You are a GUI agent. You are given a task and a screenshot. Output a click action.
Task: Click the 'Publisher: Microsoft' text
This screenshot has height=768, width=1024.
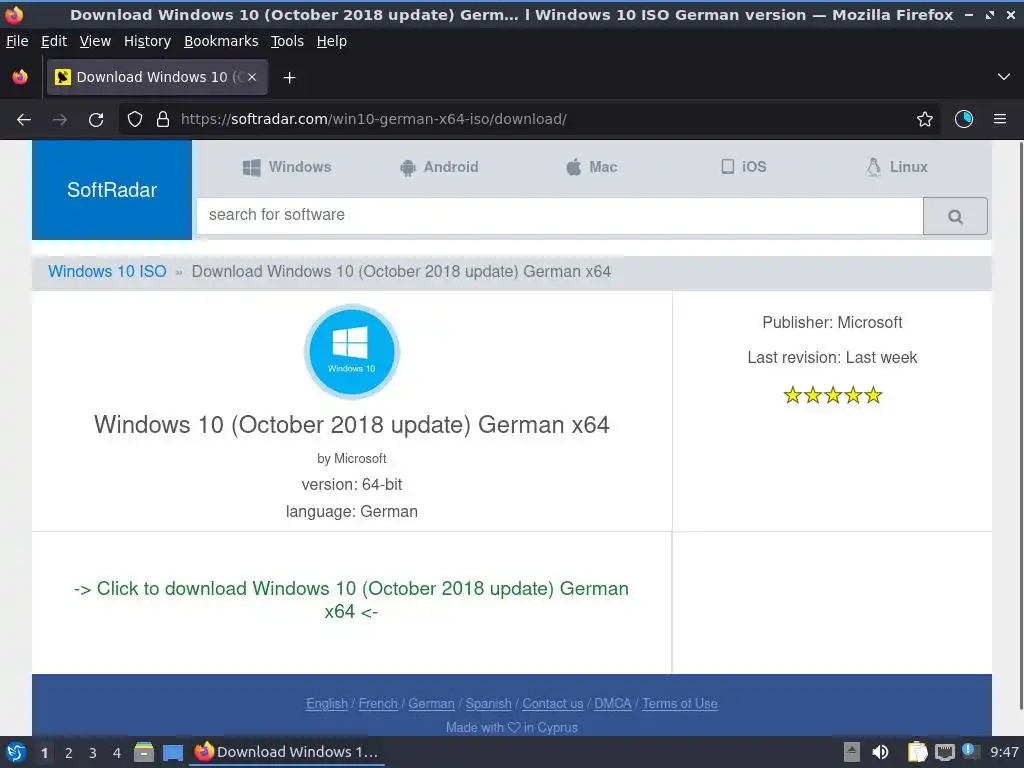pos(832,323)
